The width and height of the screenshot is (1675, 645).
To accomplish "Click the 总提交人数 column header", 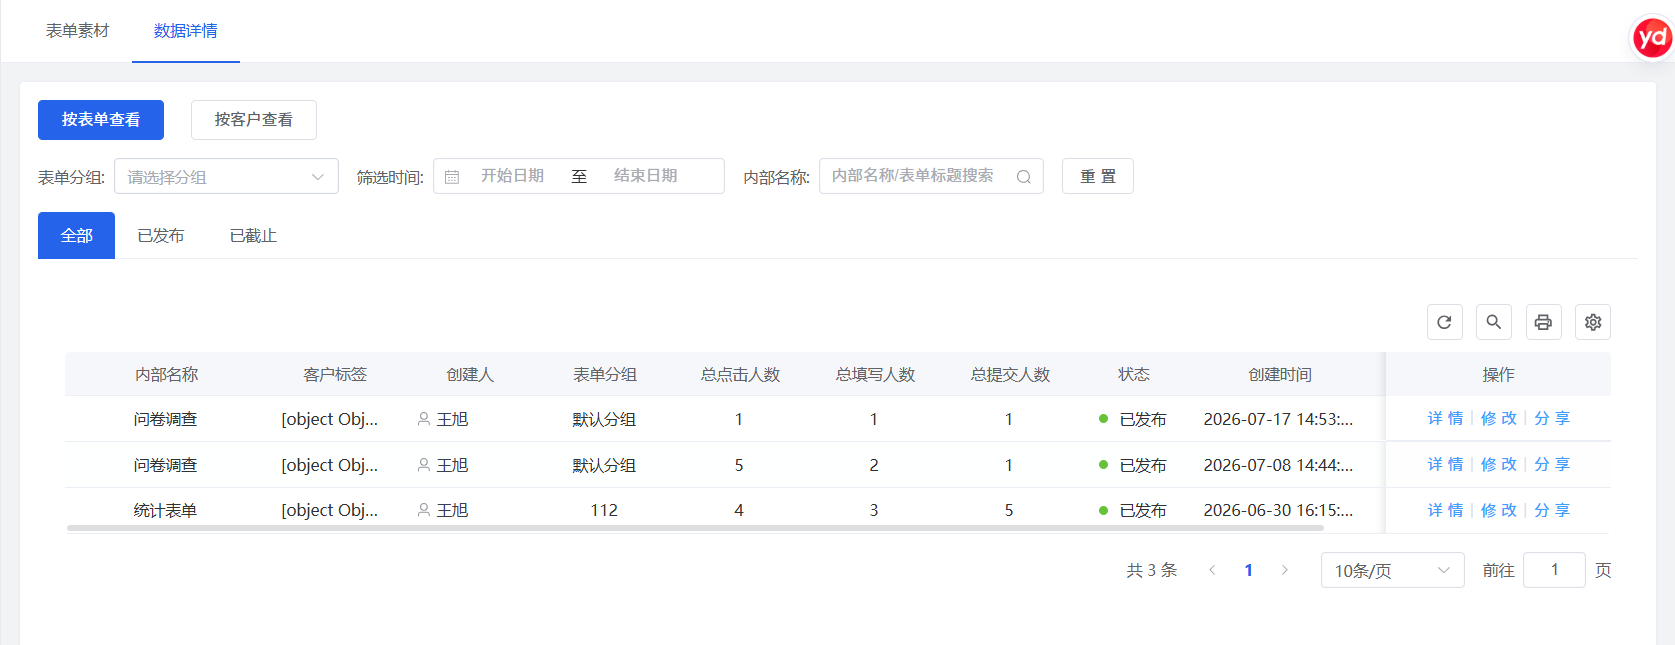I will 1010,374.
